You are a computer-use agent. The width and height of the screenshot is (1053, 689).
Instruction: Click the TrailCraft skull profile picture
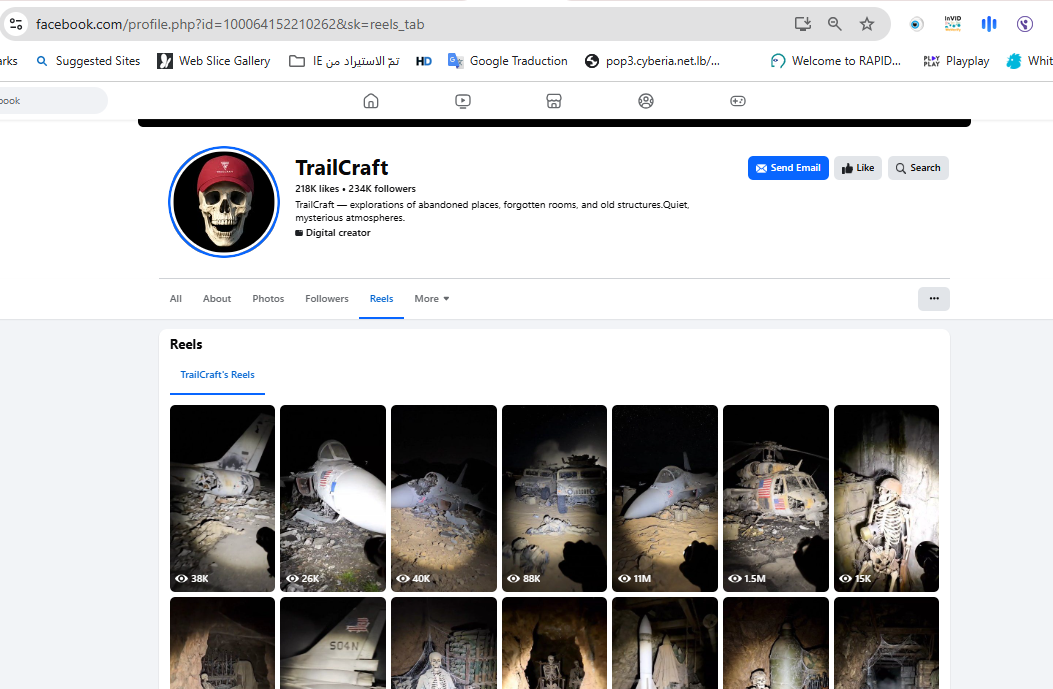point(224,203)
